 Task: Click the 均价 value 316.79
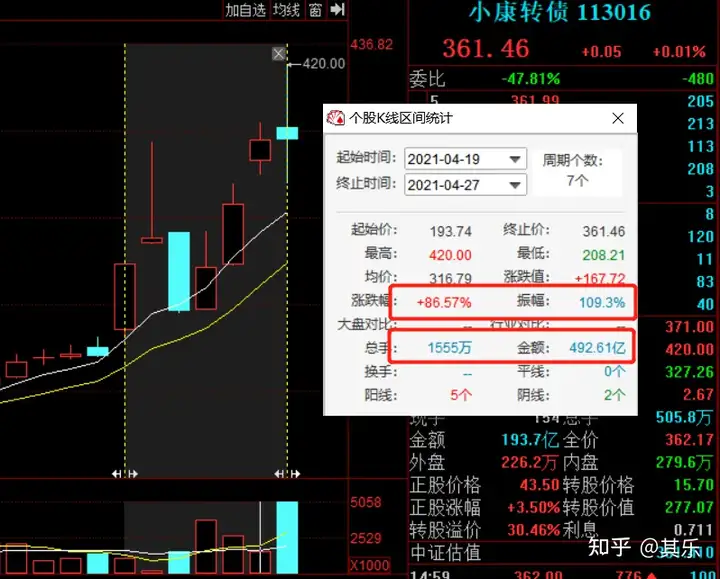tap(450, 279)
